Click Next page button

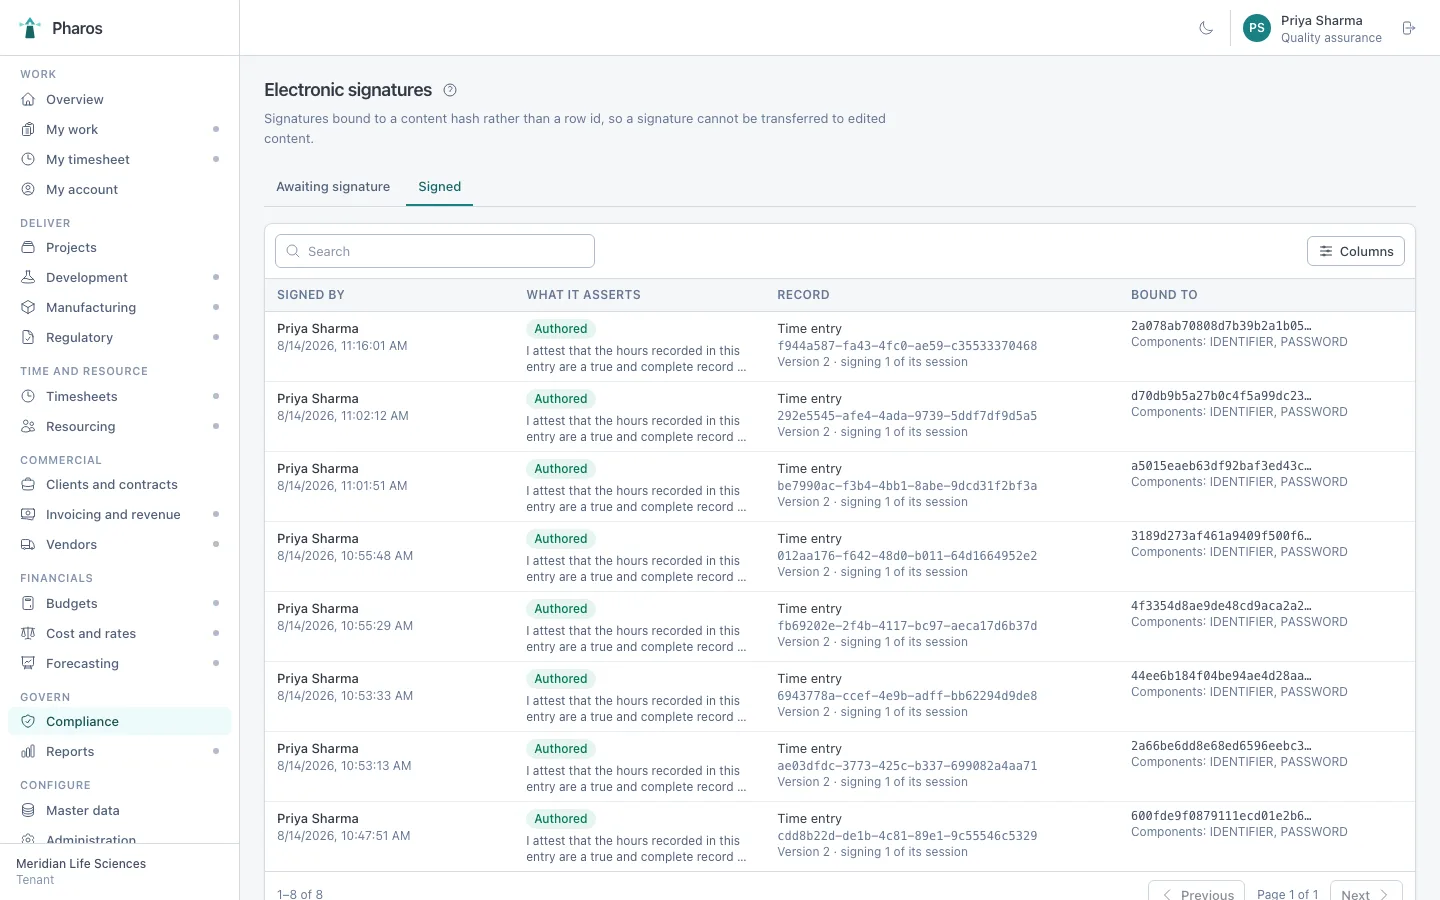coord(1366,890)
